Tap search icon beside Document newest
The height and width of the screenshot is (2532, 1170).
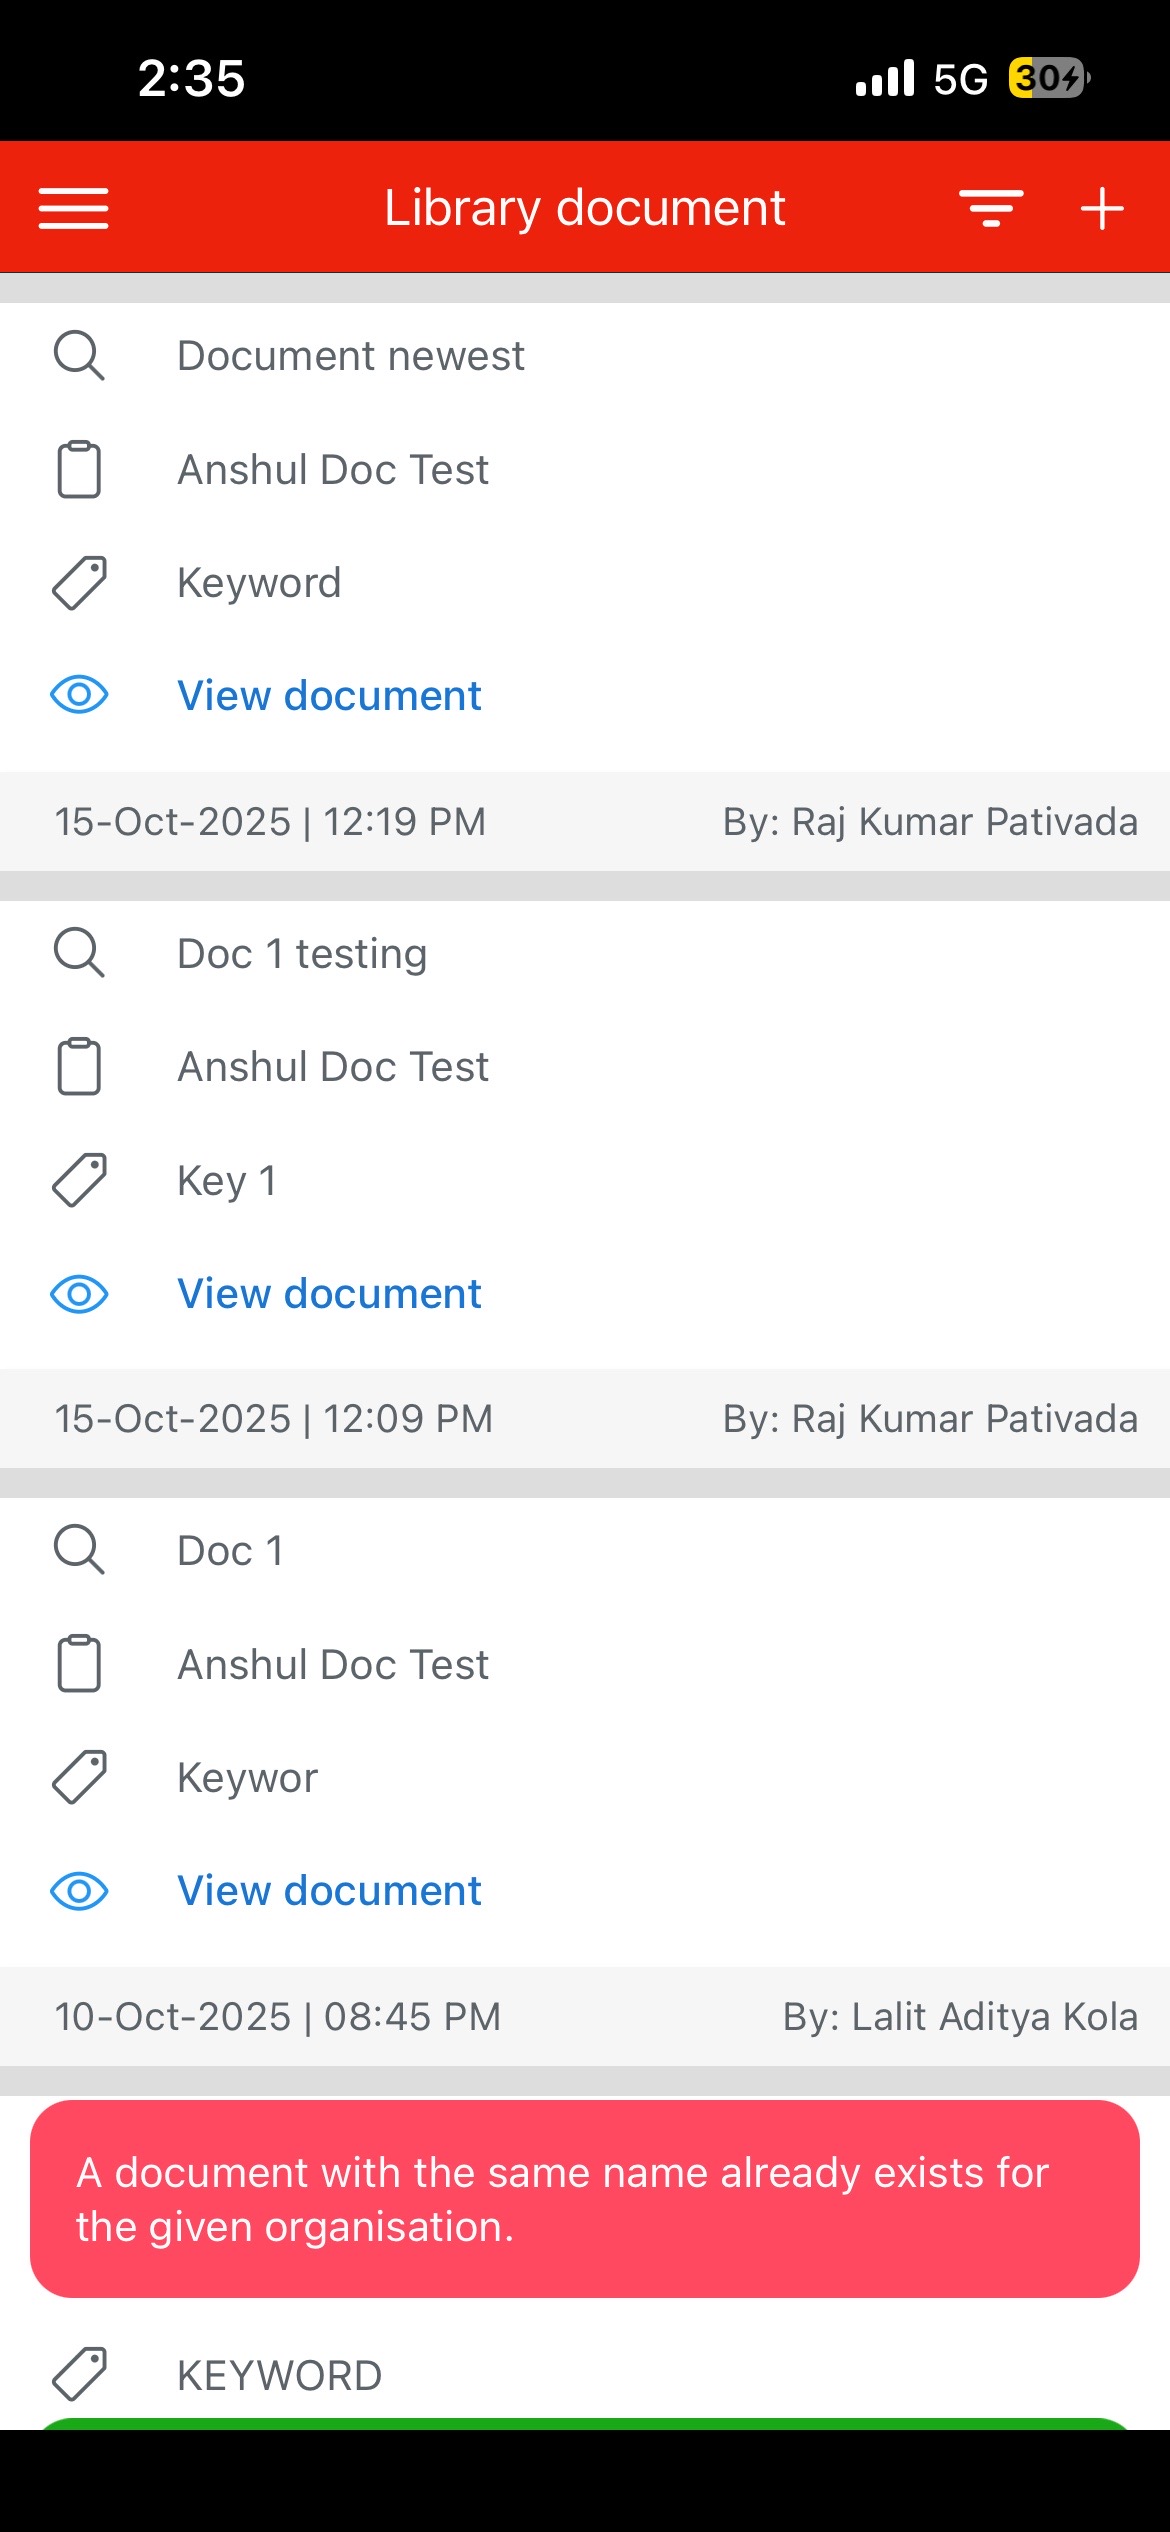(x=79, y=356)
